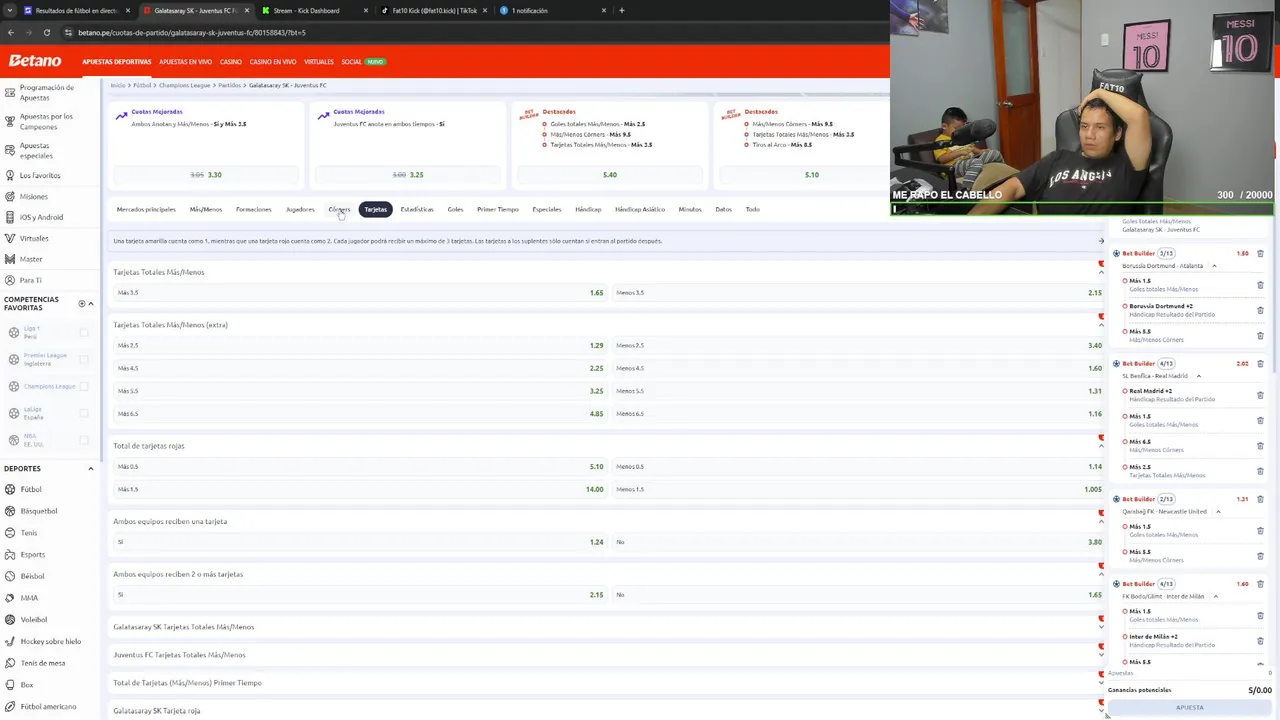The width and height of the screenshot is (1280, 720).
Task: Click the Los Favoritos badge icon
Action: tap(10, 175)
